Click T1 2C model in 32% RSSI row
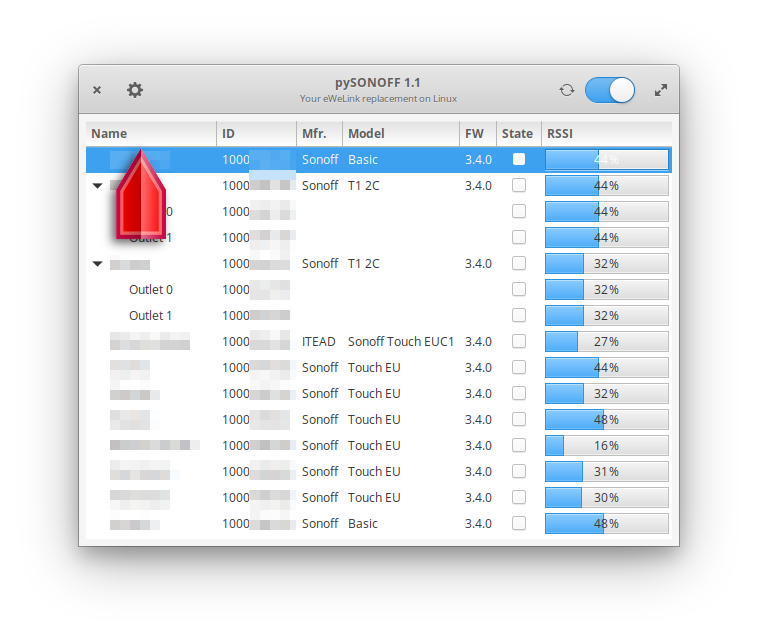 [364, 263]
